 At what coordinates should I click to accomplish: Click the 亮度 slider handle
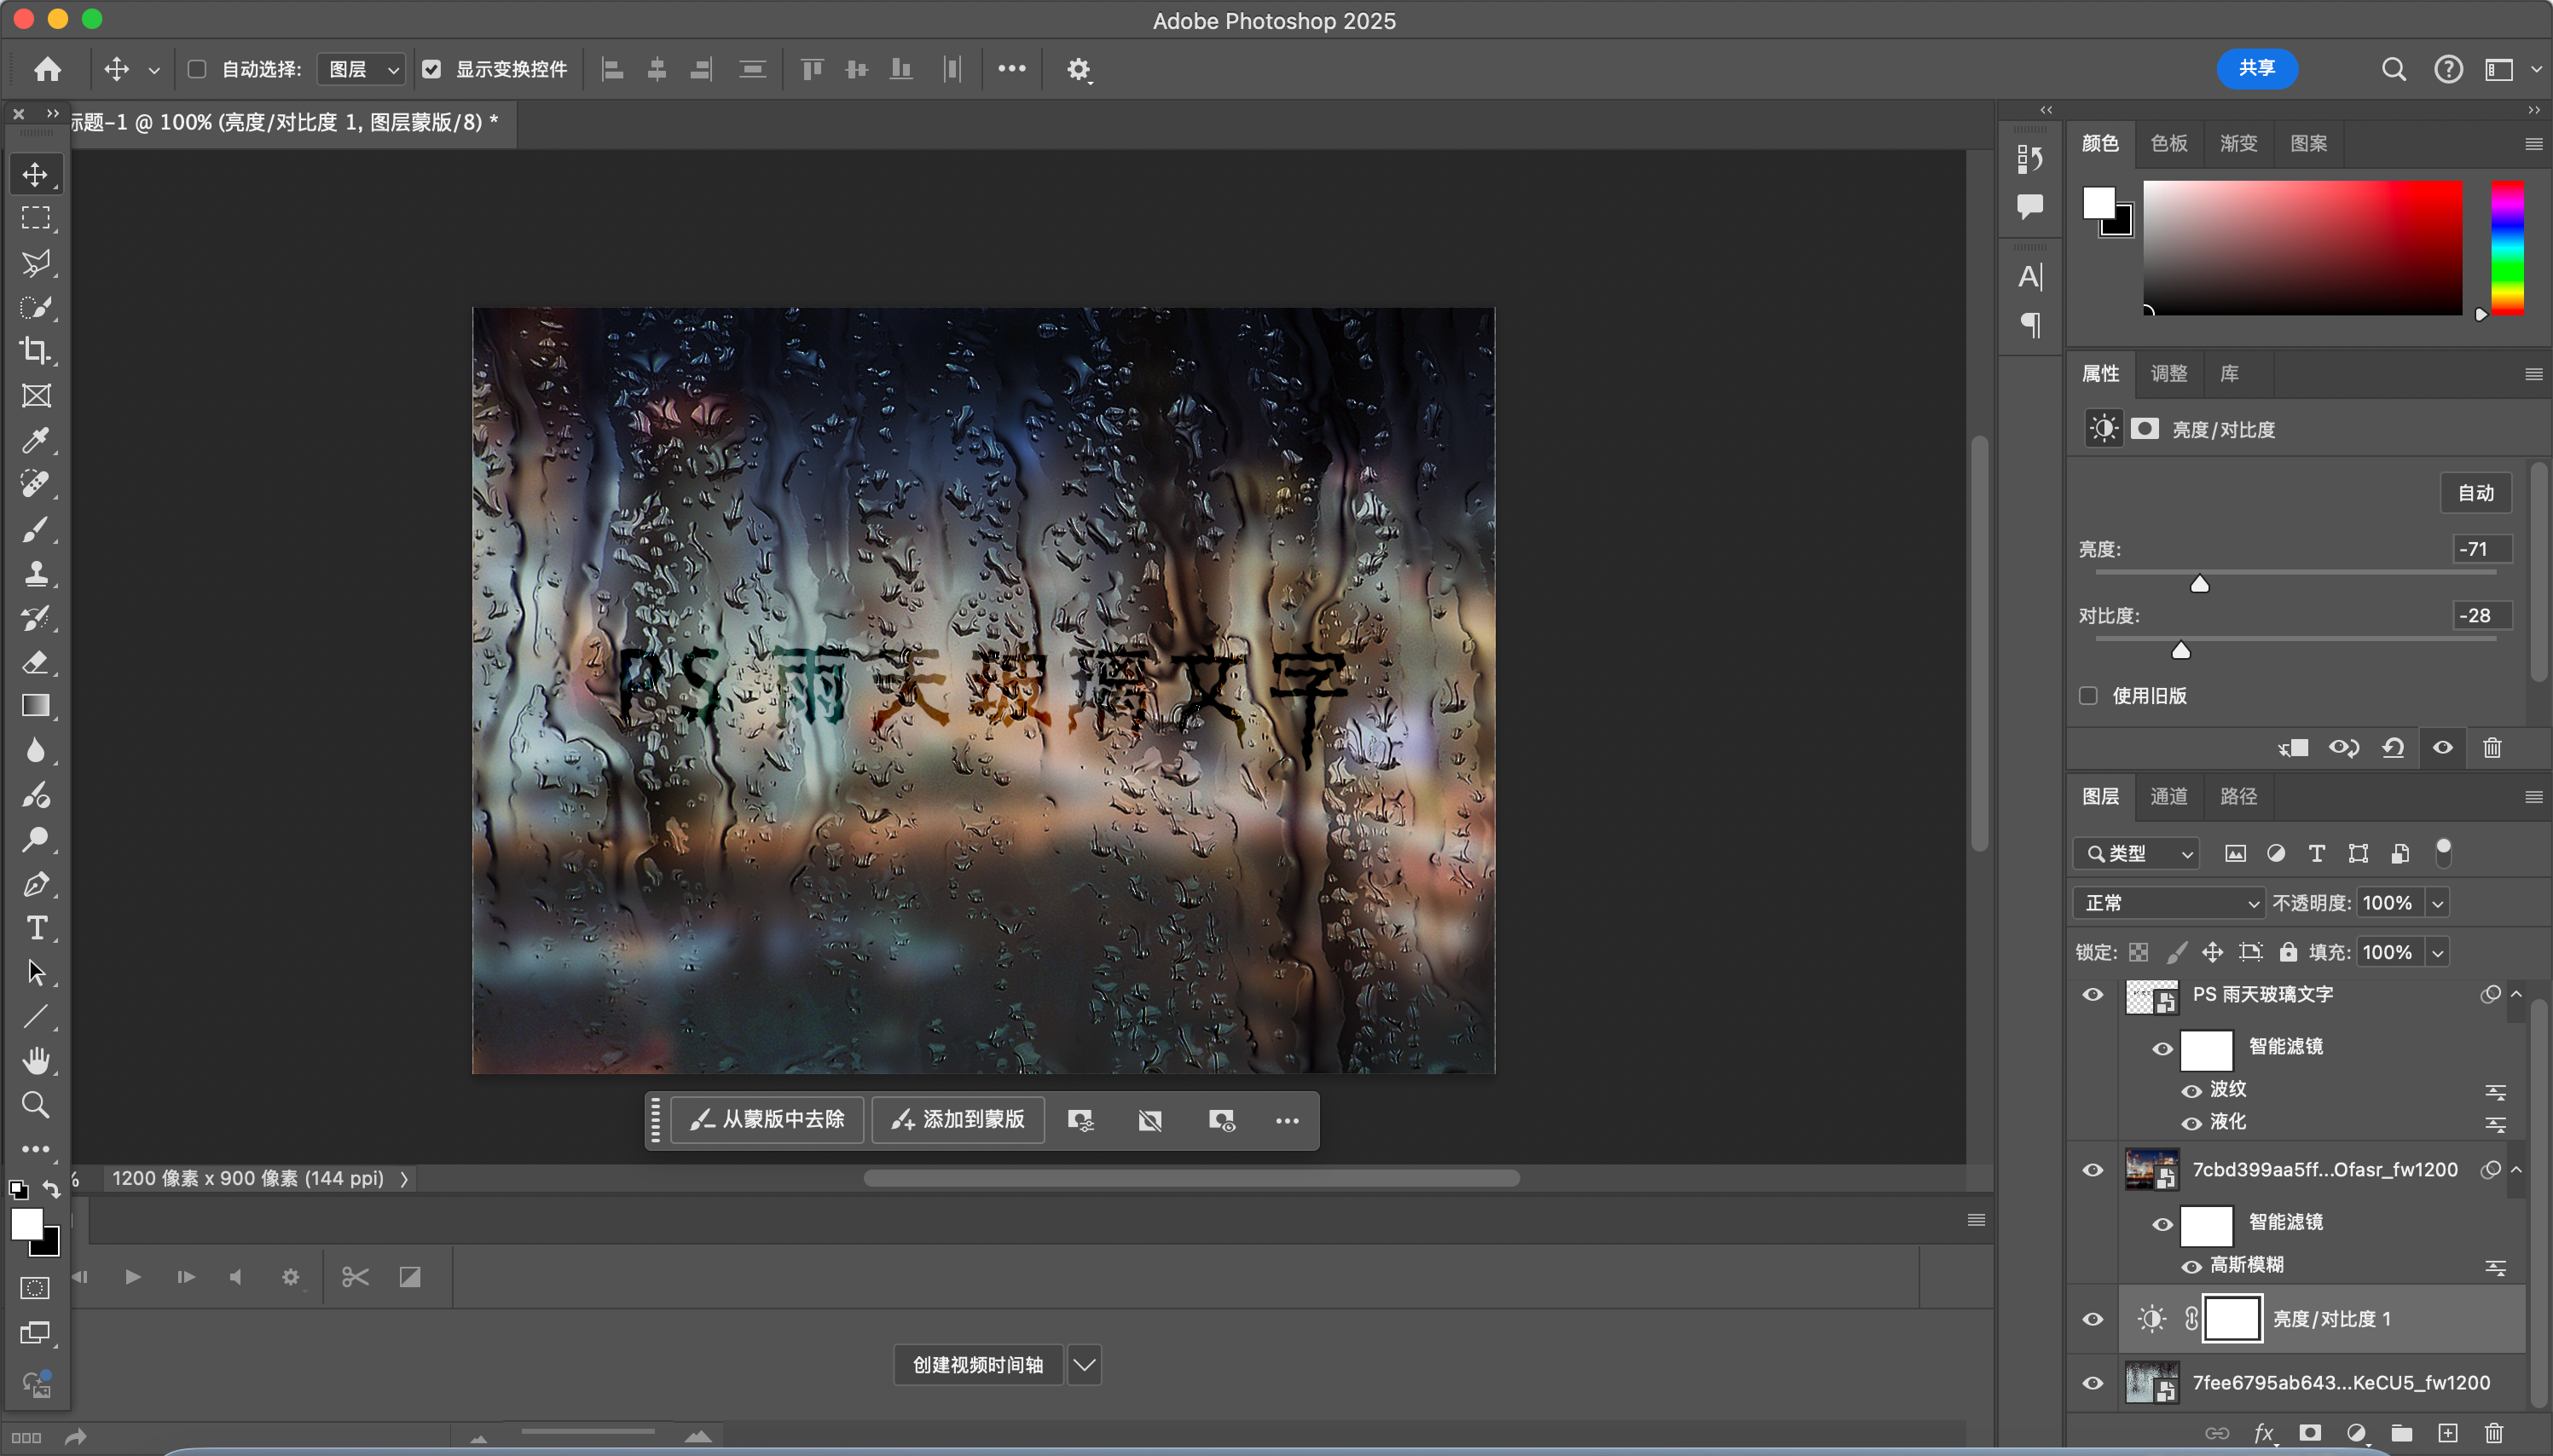point(2199,584)
